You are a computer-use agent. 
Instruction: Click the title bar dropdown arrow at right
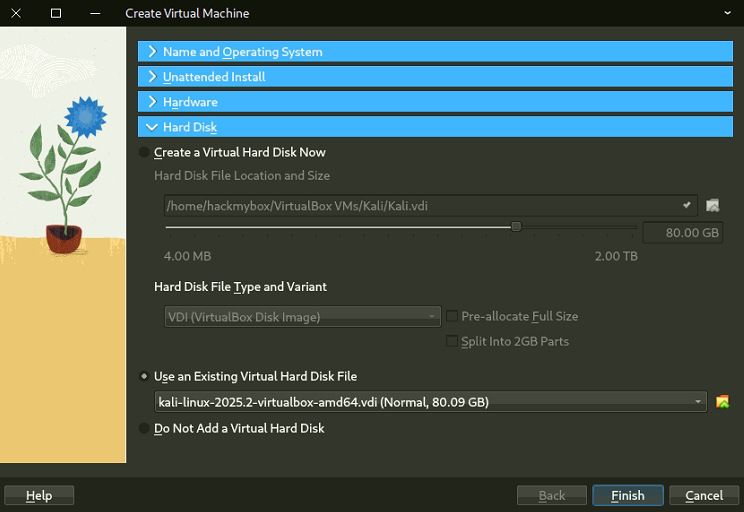tap(728, 14)
